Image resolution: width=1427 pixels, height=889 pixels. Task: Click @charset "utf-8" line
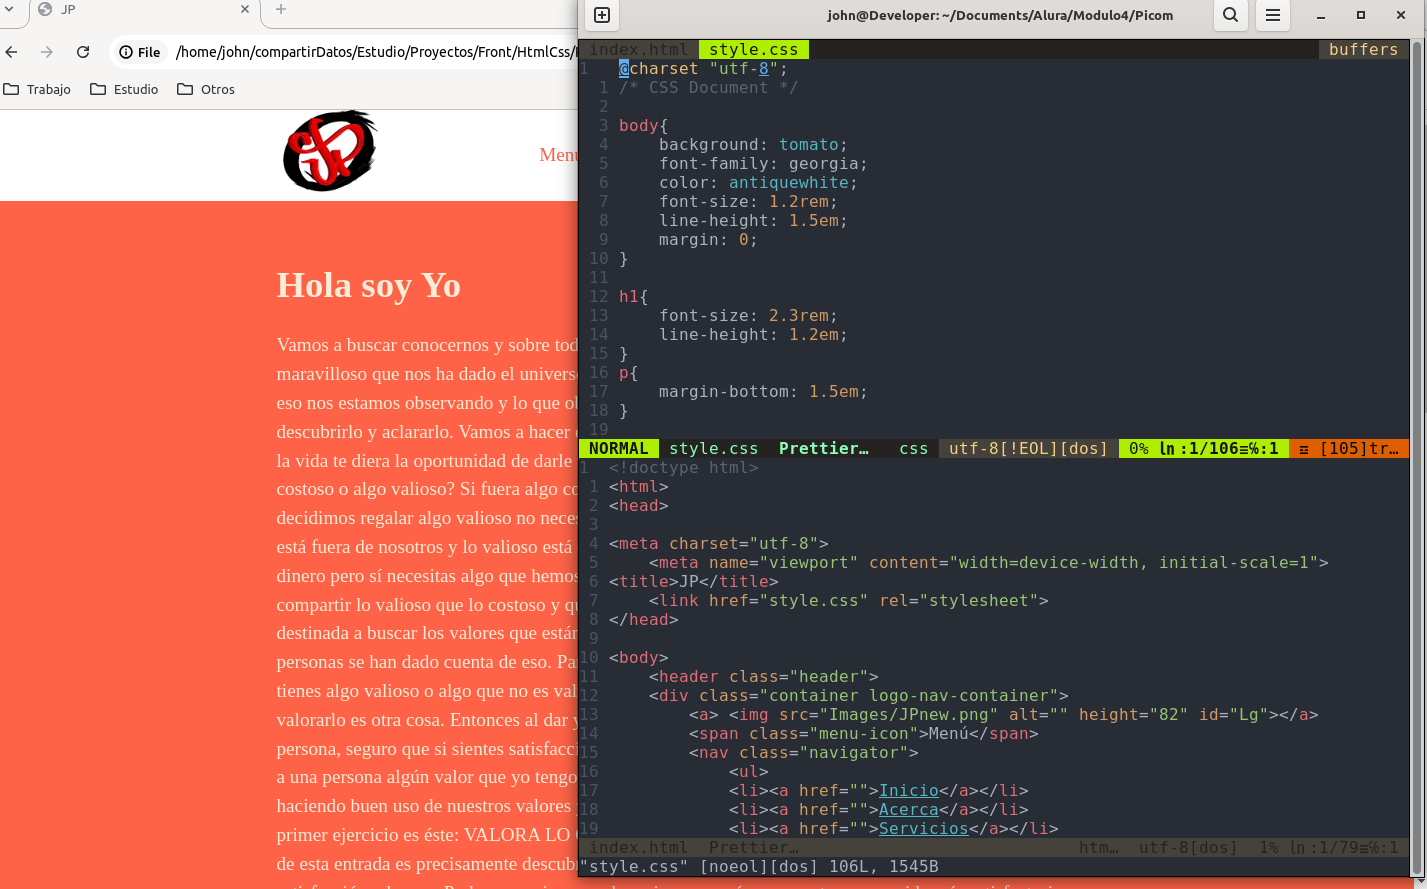click(703, 69)
